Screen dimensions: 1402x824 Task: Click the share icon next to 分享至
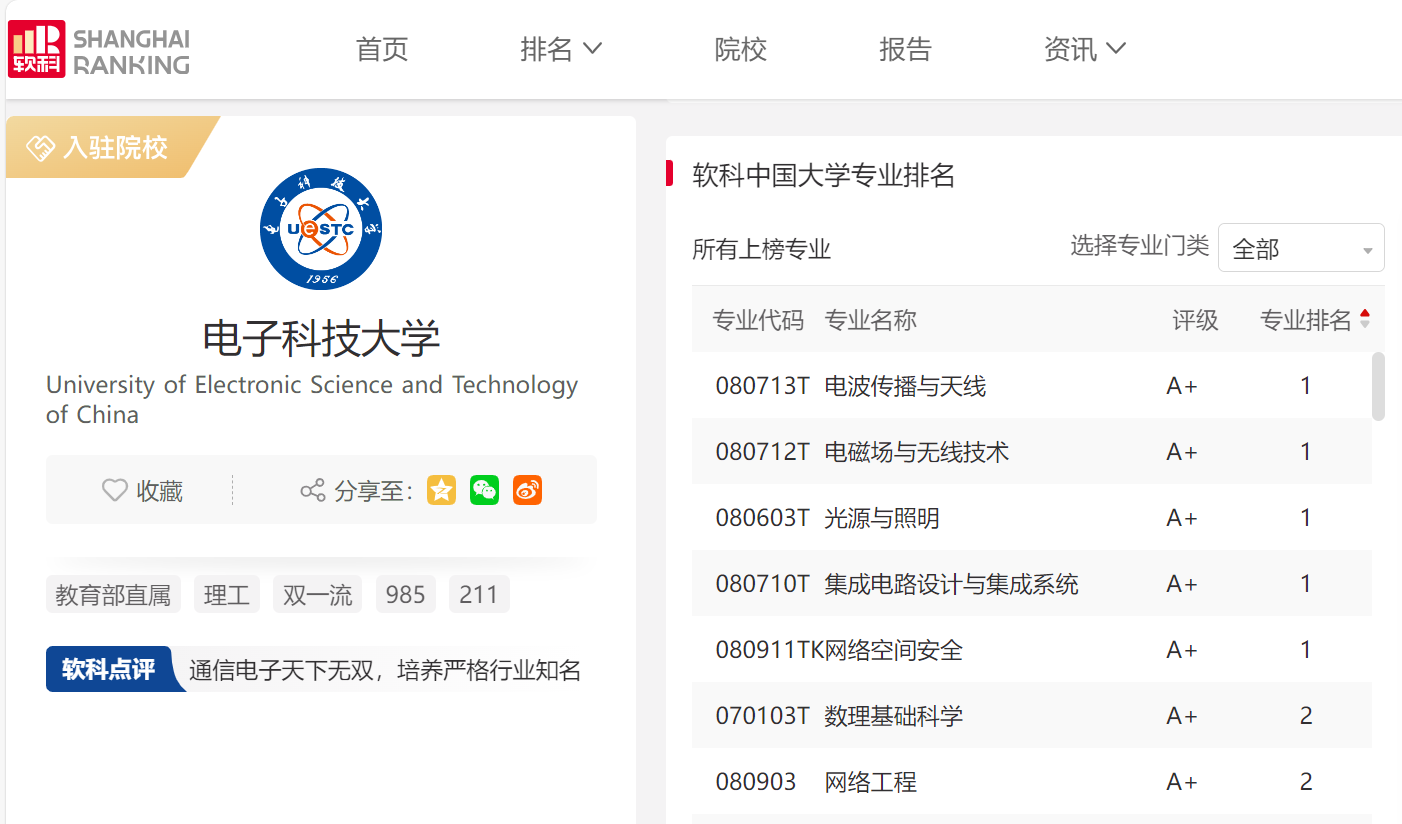(313, 490)
